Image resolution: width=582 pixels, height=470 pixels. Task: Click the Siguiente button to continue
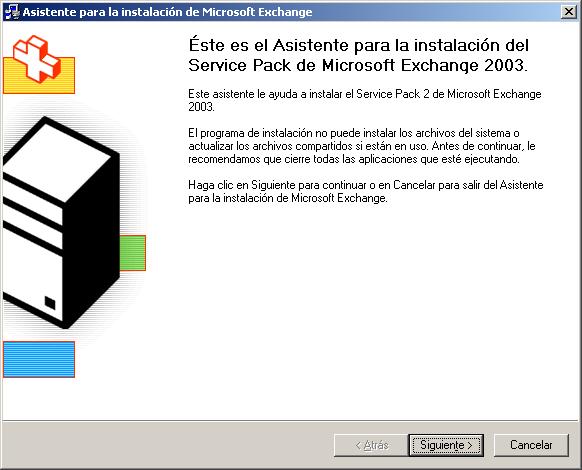pos(446,445)
